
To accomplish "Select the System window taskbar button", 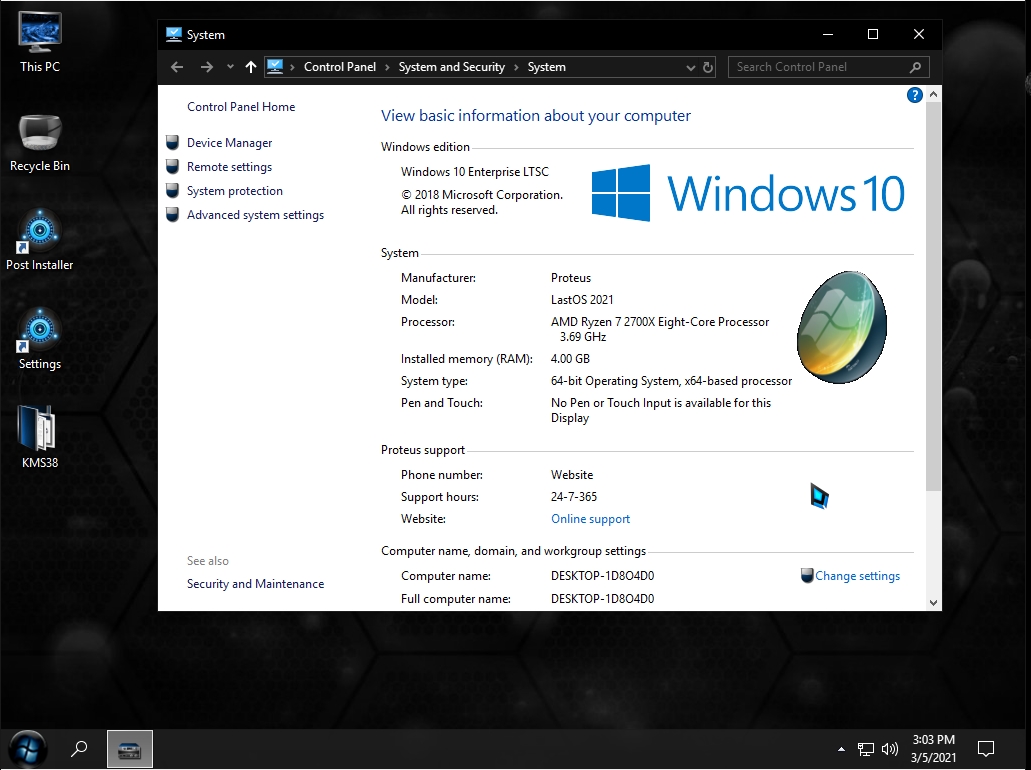I will coord(130,749).
